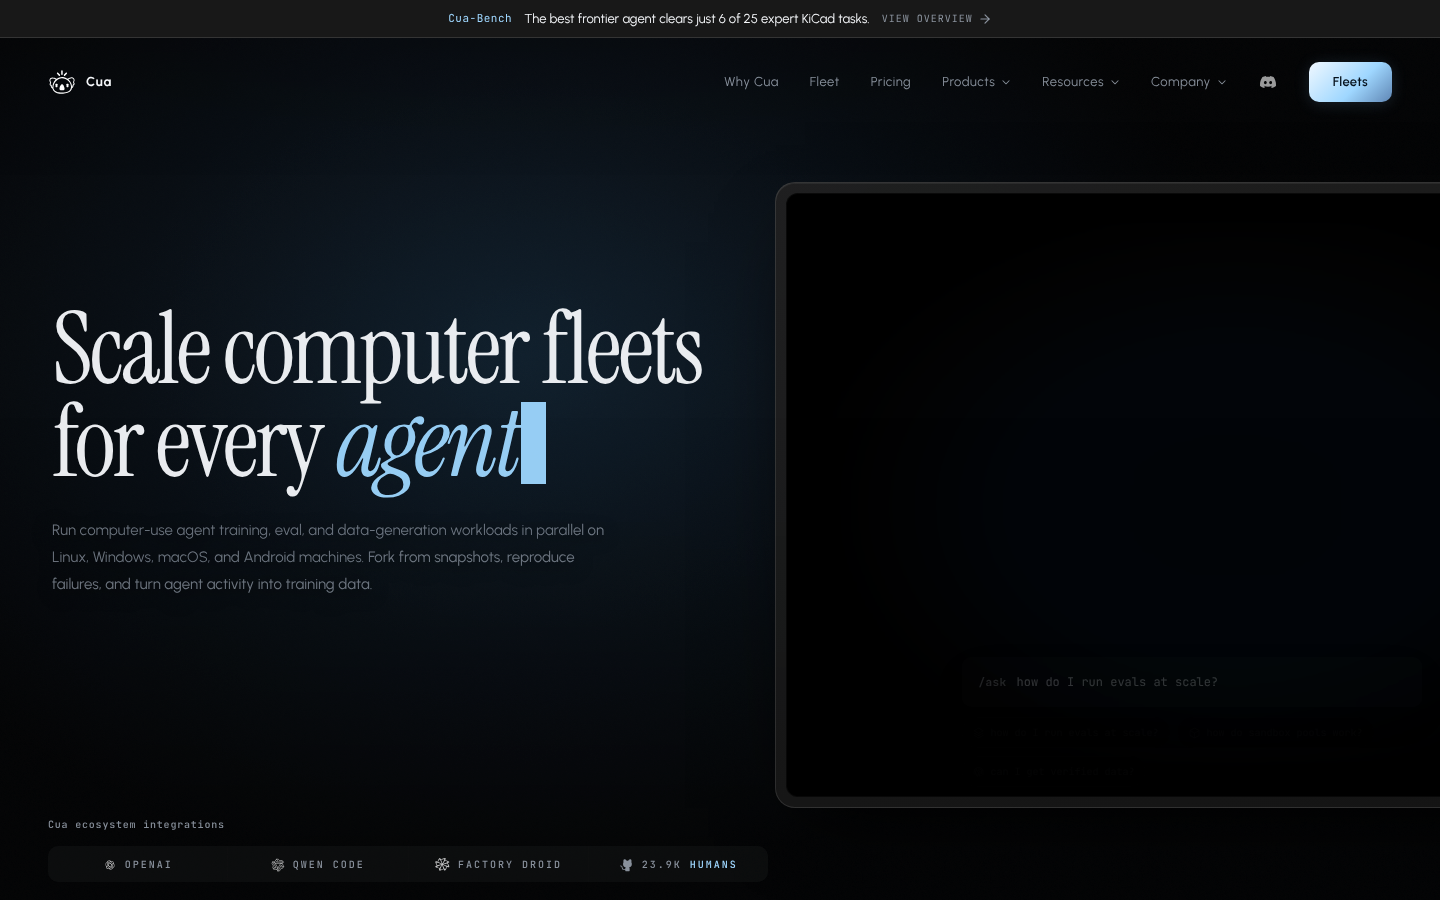
Task: Expand the Products dropdown menu
Action: 976,82
